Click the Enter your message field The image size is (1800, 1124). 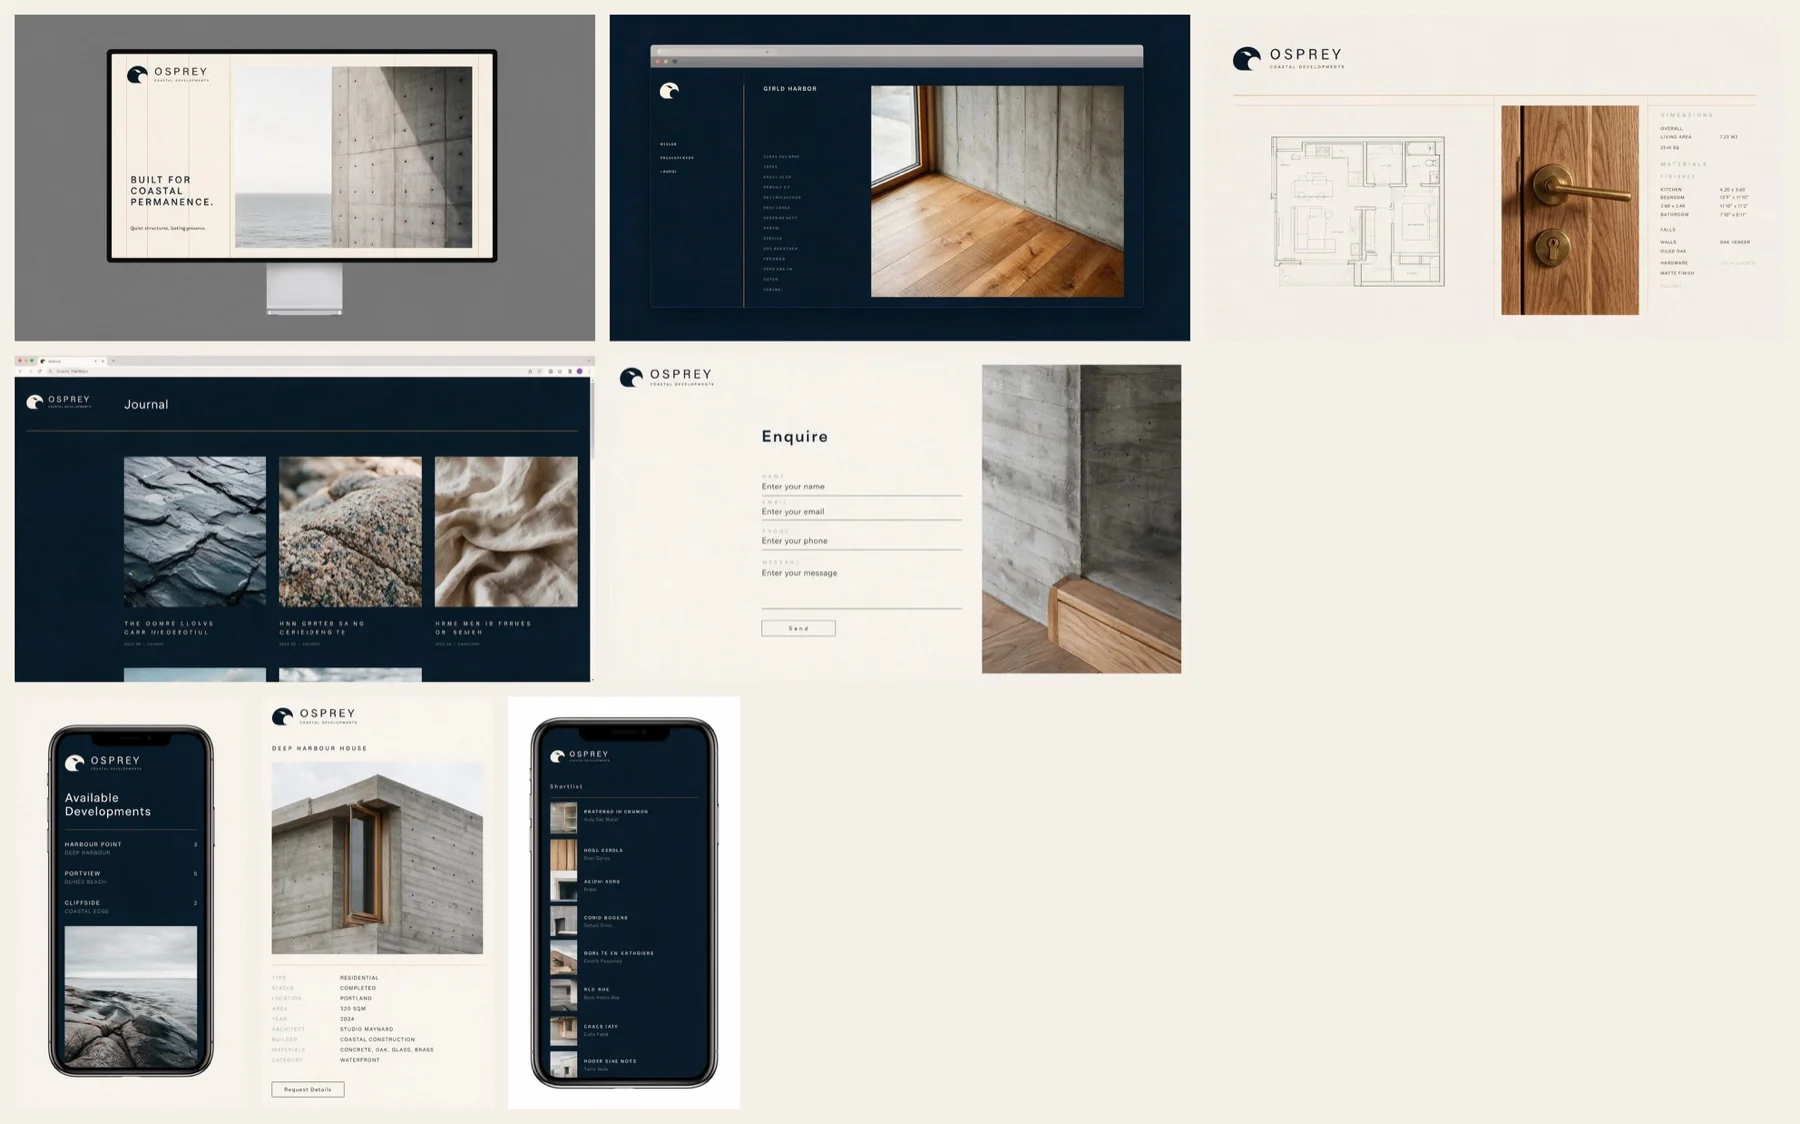(x=861, y=587)
